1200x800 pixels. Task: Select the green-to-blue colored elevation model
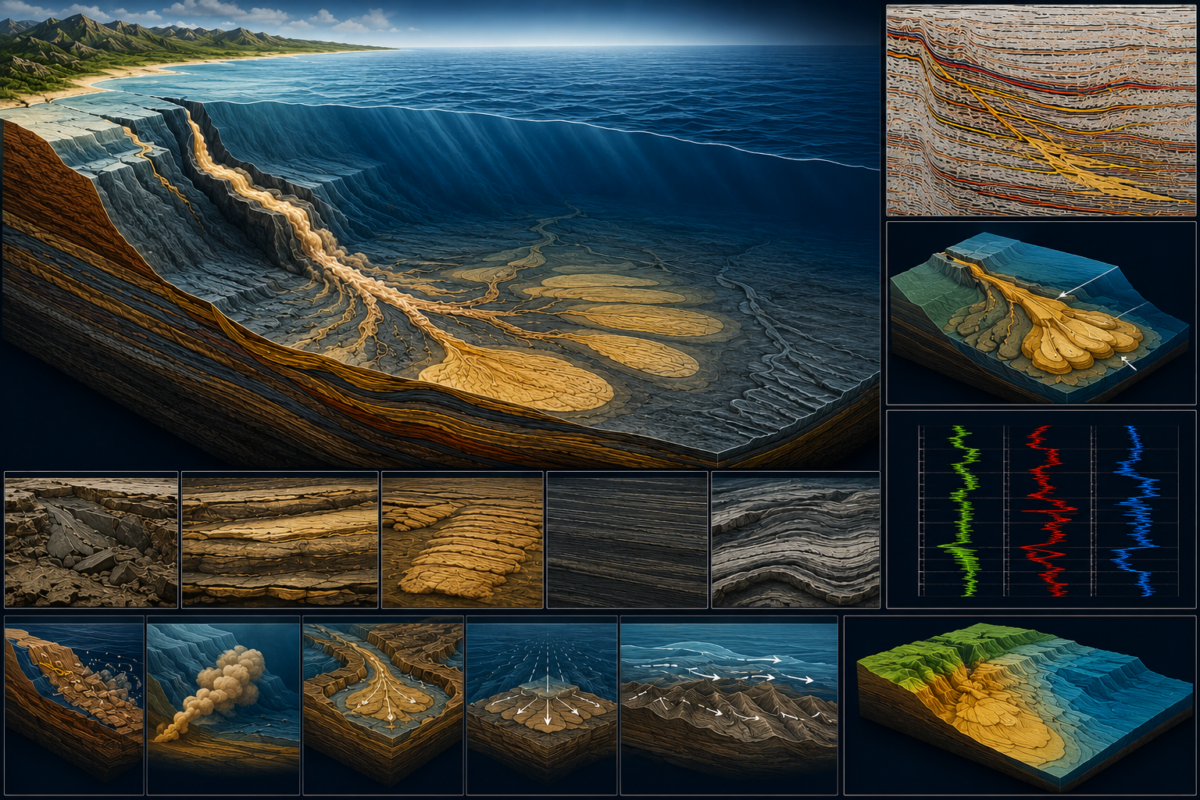[1020, 705]
